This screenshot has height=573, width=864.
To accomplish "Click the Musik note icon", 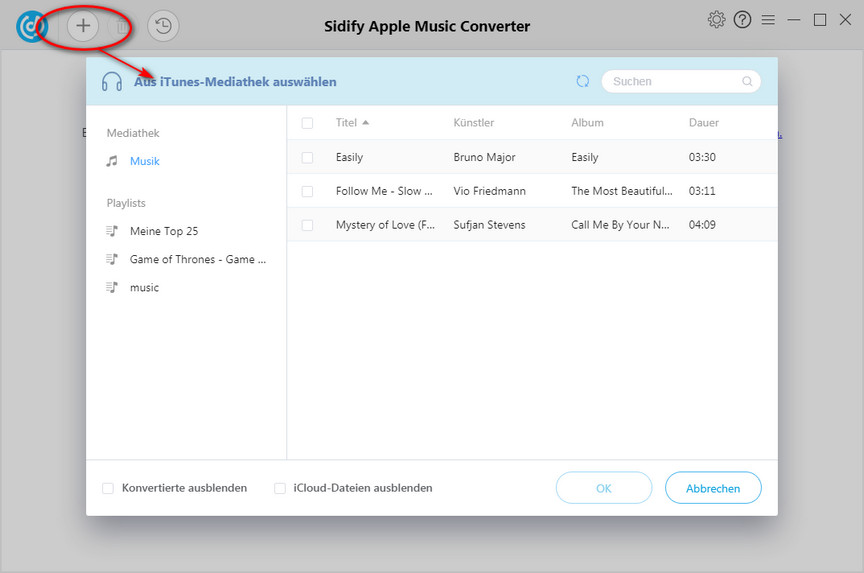I will pos(112,161).
